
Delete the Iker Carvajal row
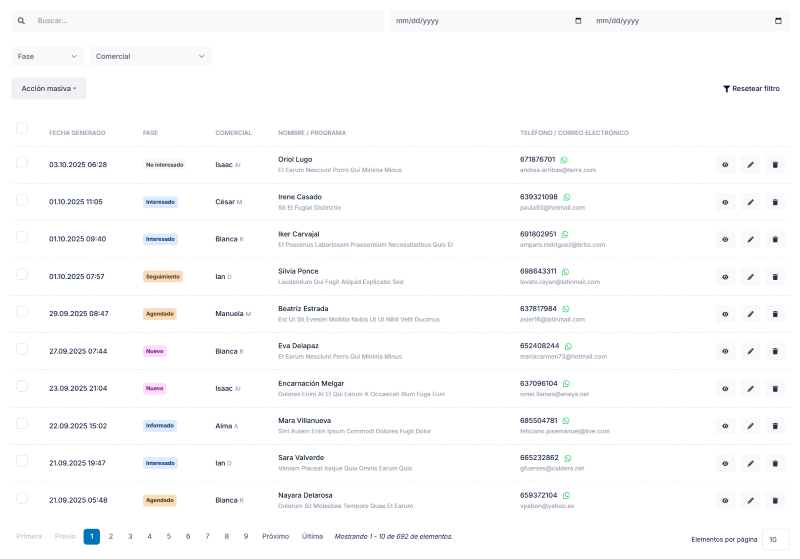pos(774,239)
